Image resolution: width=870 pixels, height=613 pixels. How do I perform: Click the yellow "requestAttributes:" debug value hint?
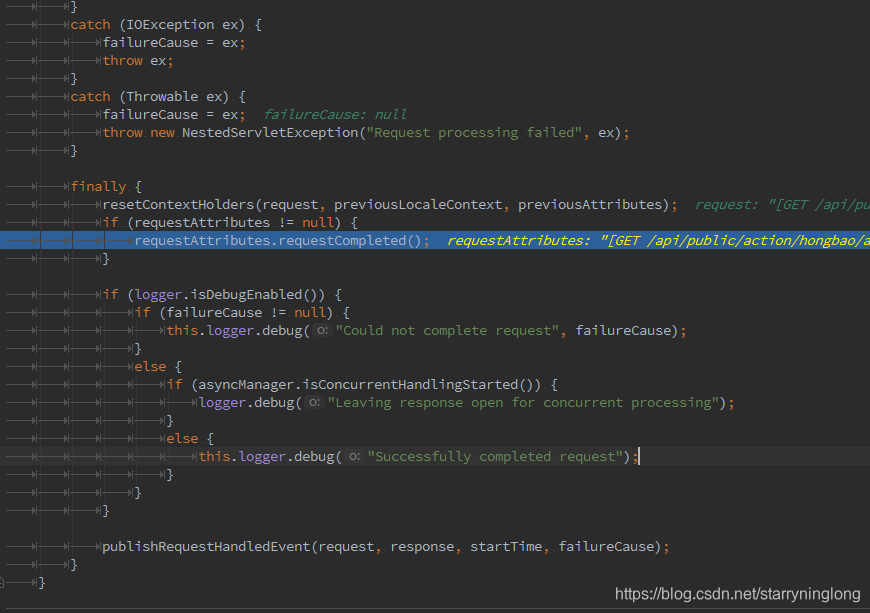pos(659,241)
